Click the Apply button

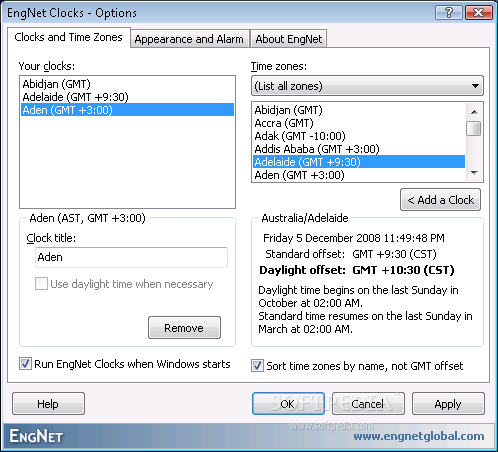(x=448, y=404)
